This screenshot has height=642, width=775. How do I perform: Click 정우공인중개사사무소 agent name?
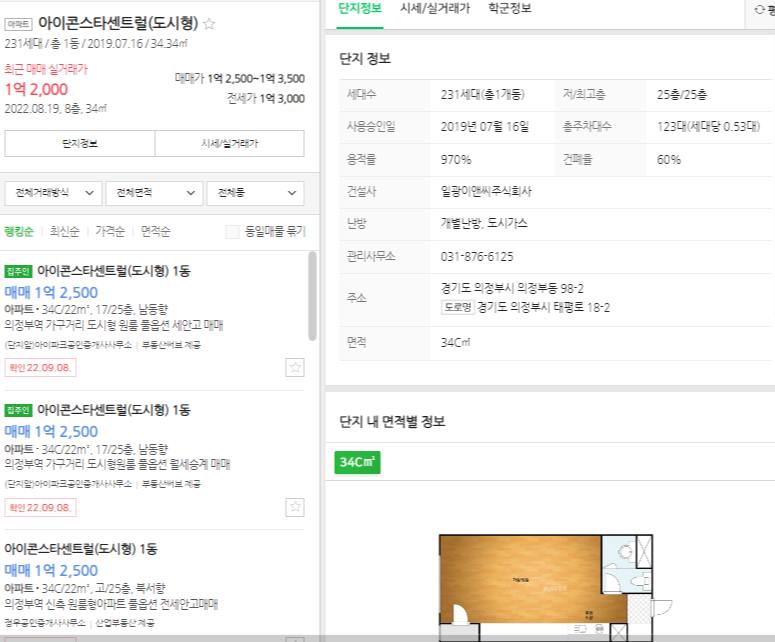pyautogui.click(x=45, y=623)
